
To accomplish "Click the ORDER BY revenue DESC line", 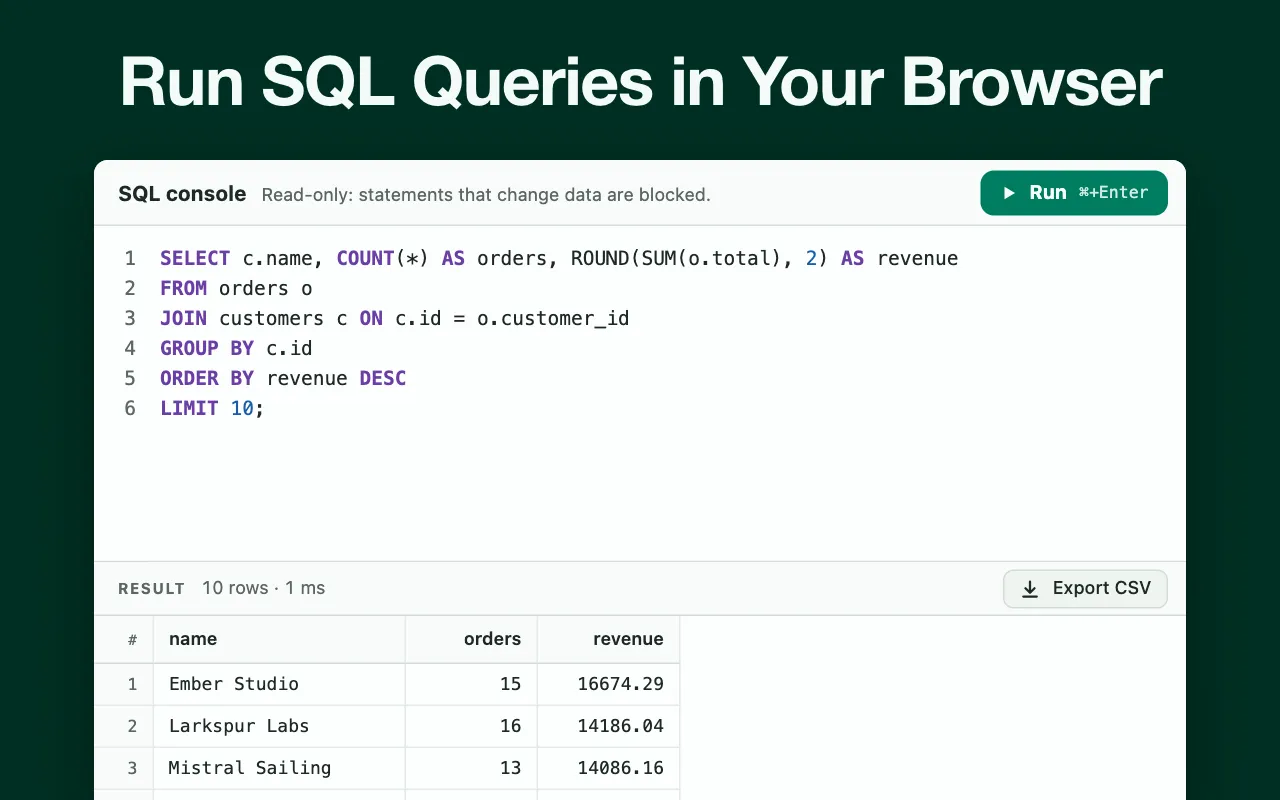I will tap(283, 378).
